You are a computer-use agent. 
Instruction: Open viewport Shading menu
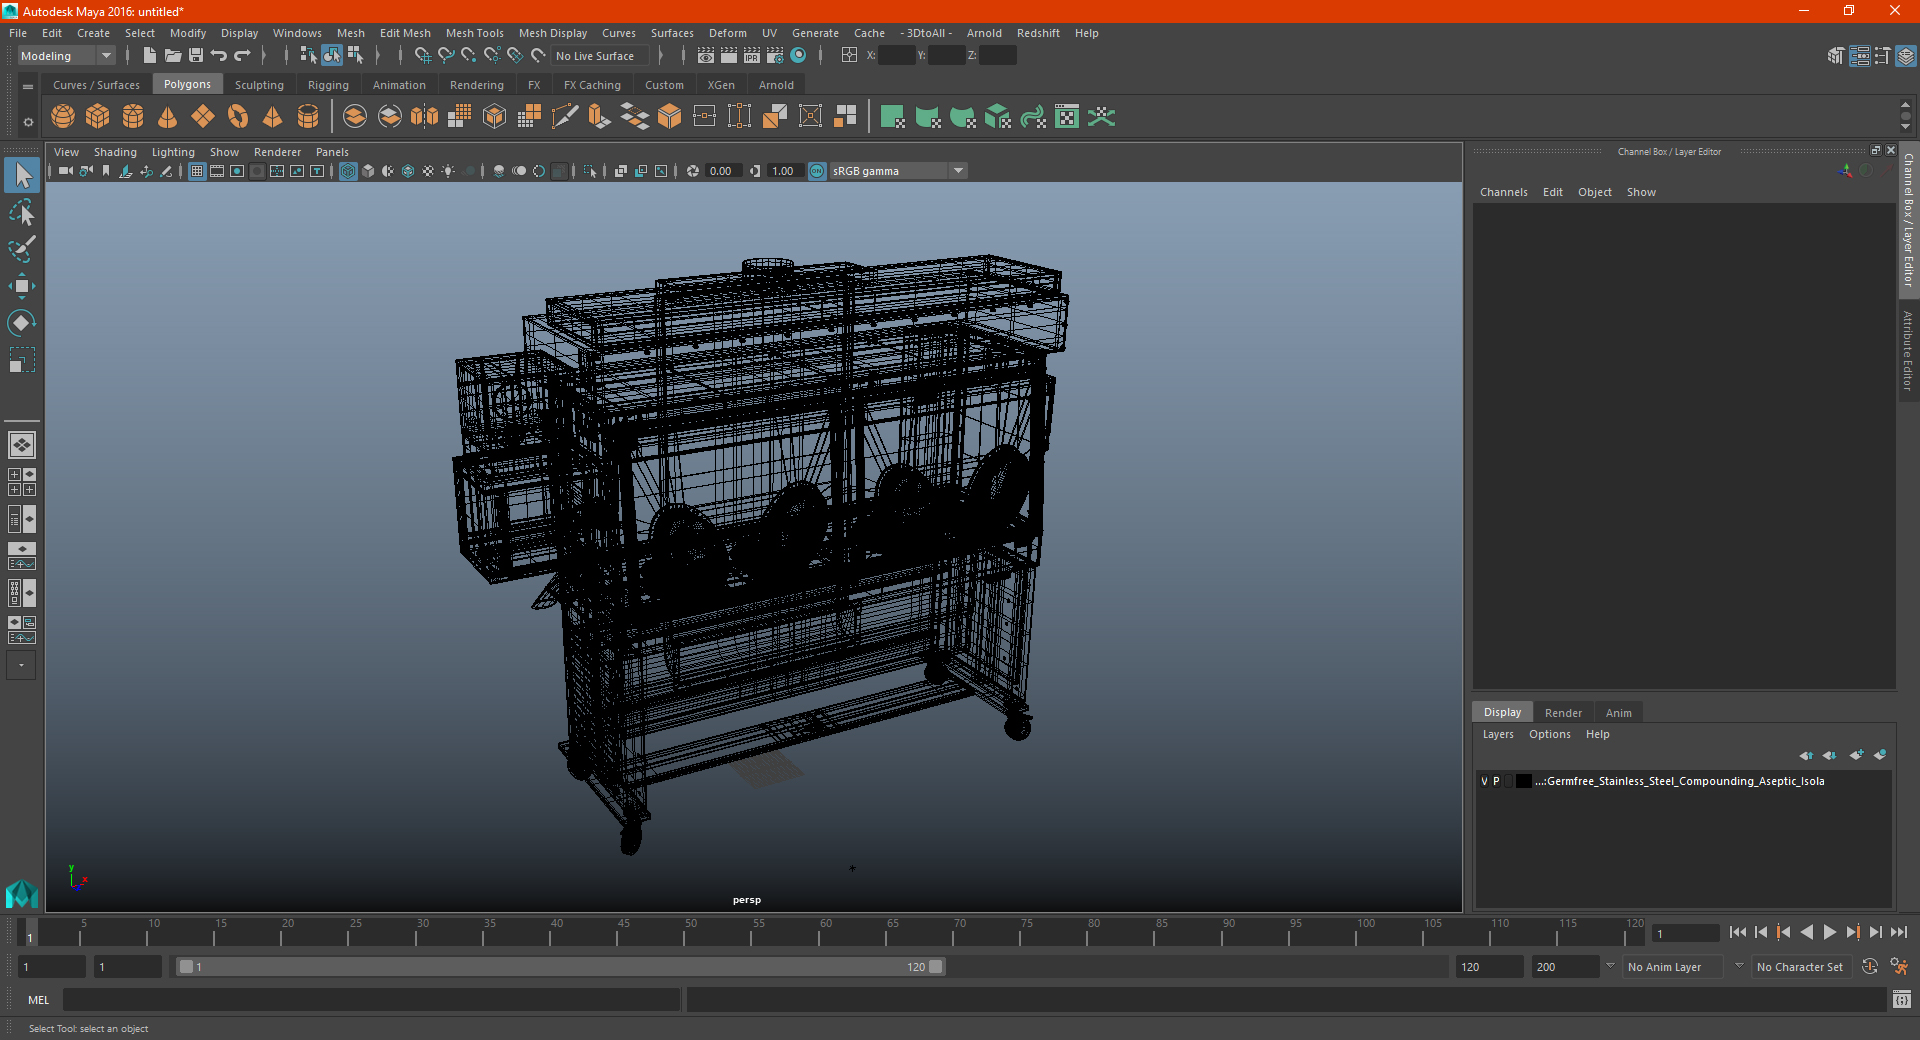(x=115, y=152)
